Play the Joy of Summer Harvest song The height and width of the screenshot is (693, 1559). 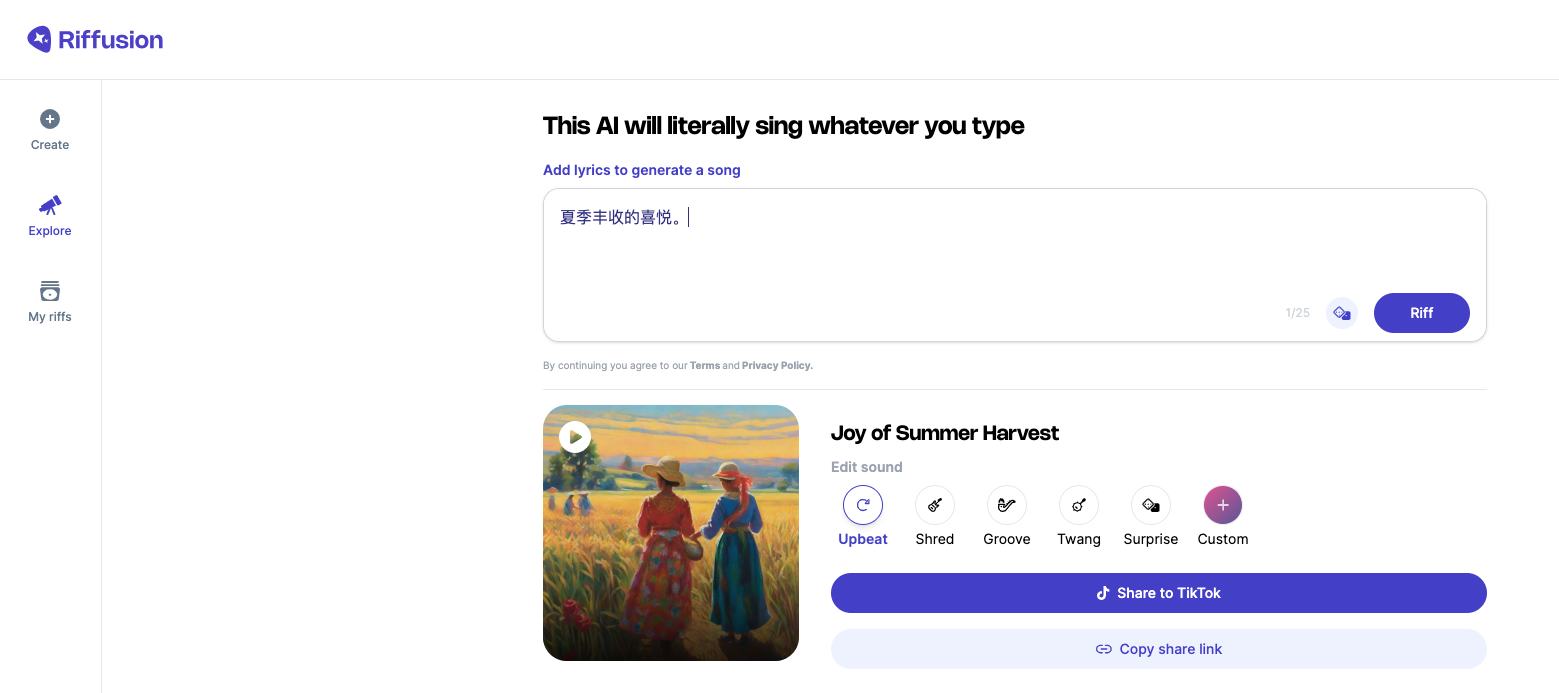pyautogui.click(x=575, y=437)
